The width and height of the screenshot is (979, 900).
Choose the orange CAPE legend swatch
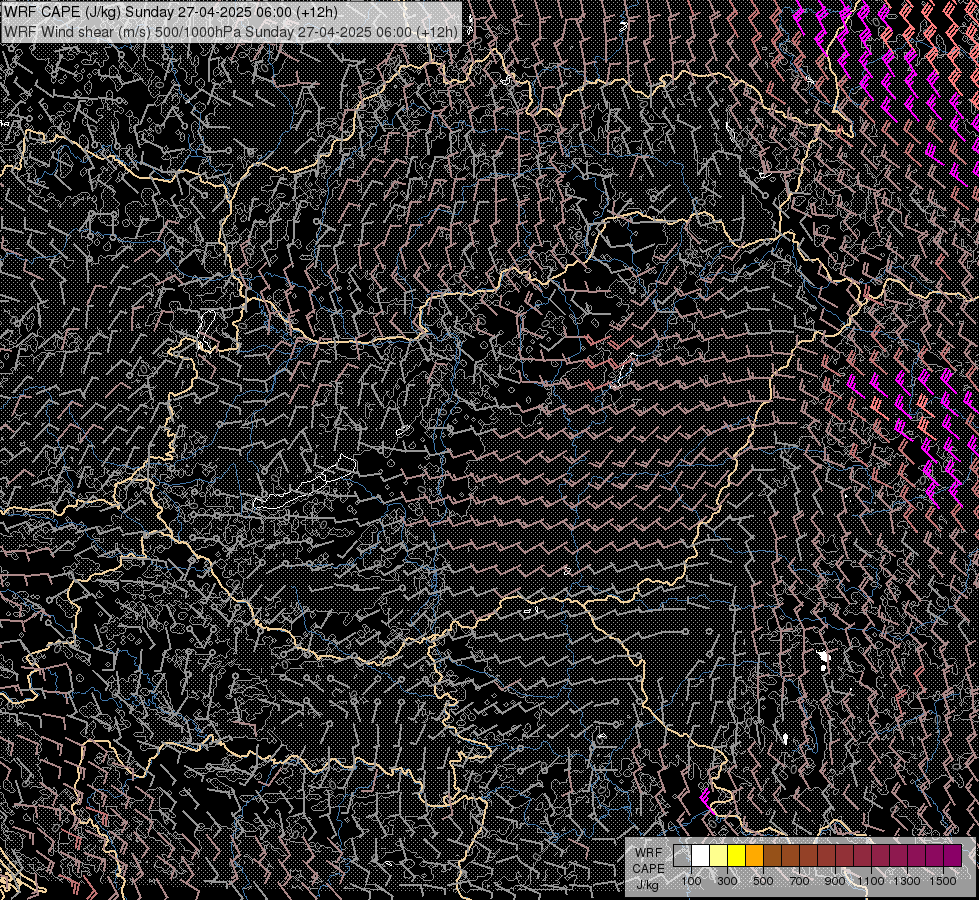point(755,856)
